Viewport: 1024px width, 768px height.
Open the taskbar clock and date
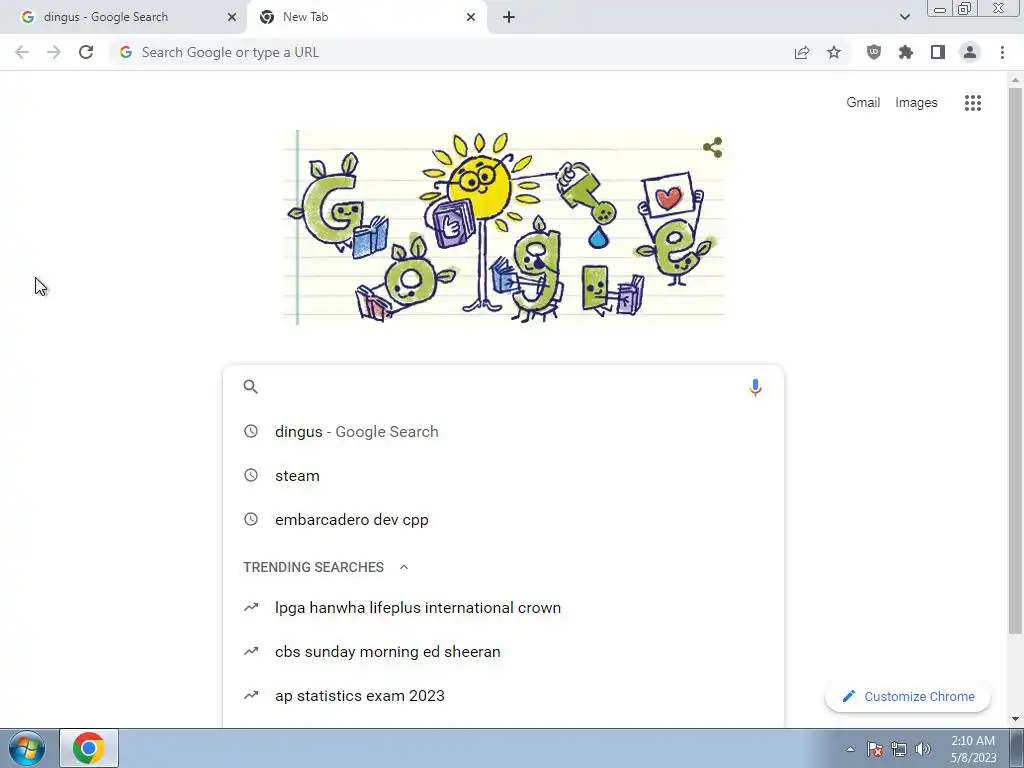(x=973, y=749)
